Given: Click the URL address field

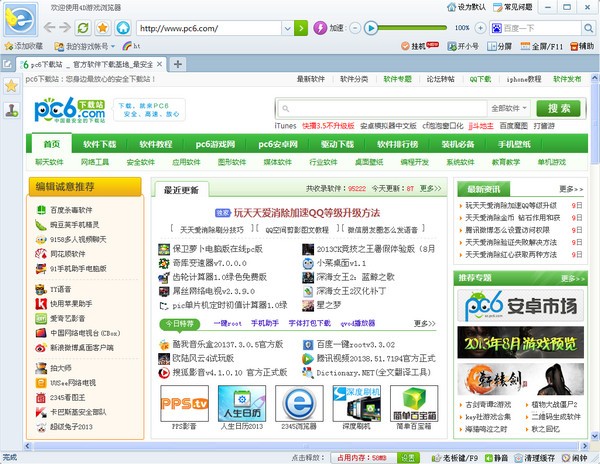Looking at the screenshot, I should [209, 28].
